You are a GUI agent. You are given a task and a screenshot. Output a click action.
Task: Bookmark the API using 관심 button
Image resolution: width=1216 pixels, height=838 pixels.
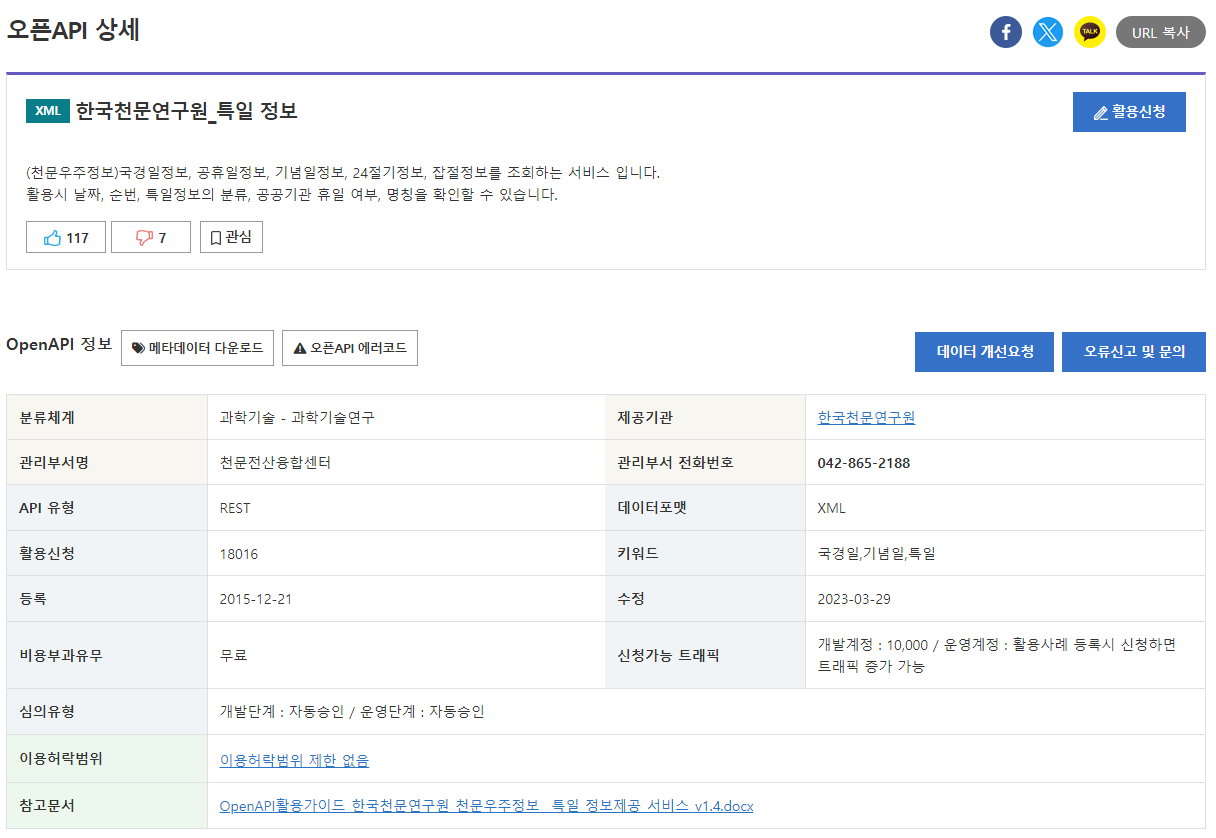tap(231, 237)
